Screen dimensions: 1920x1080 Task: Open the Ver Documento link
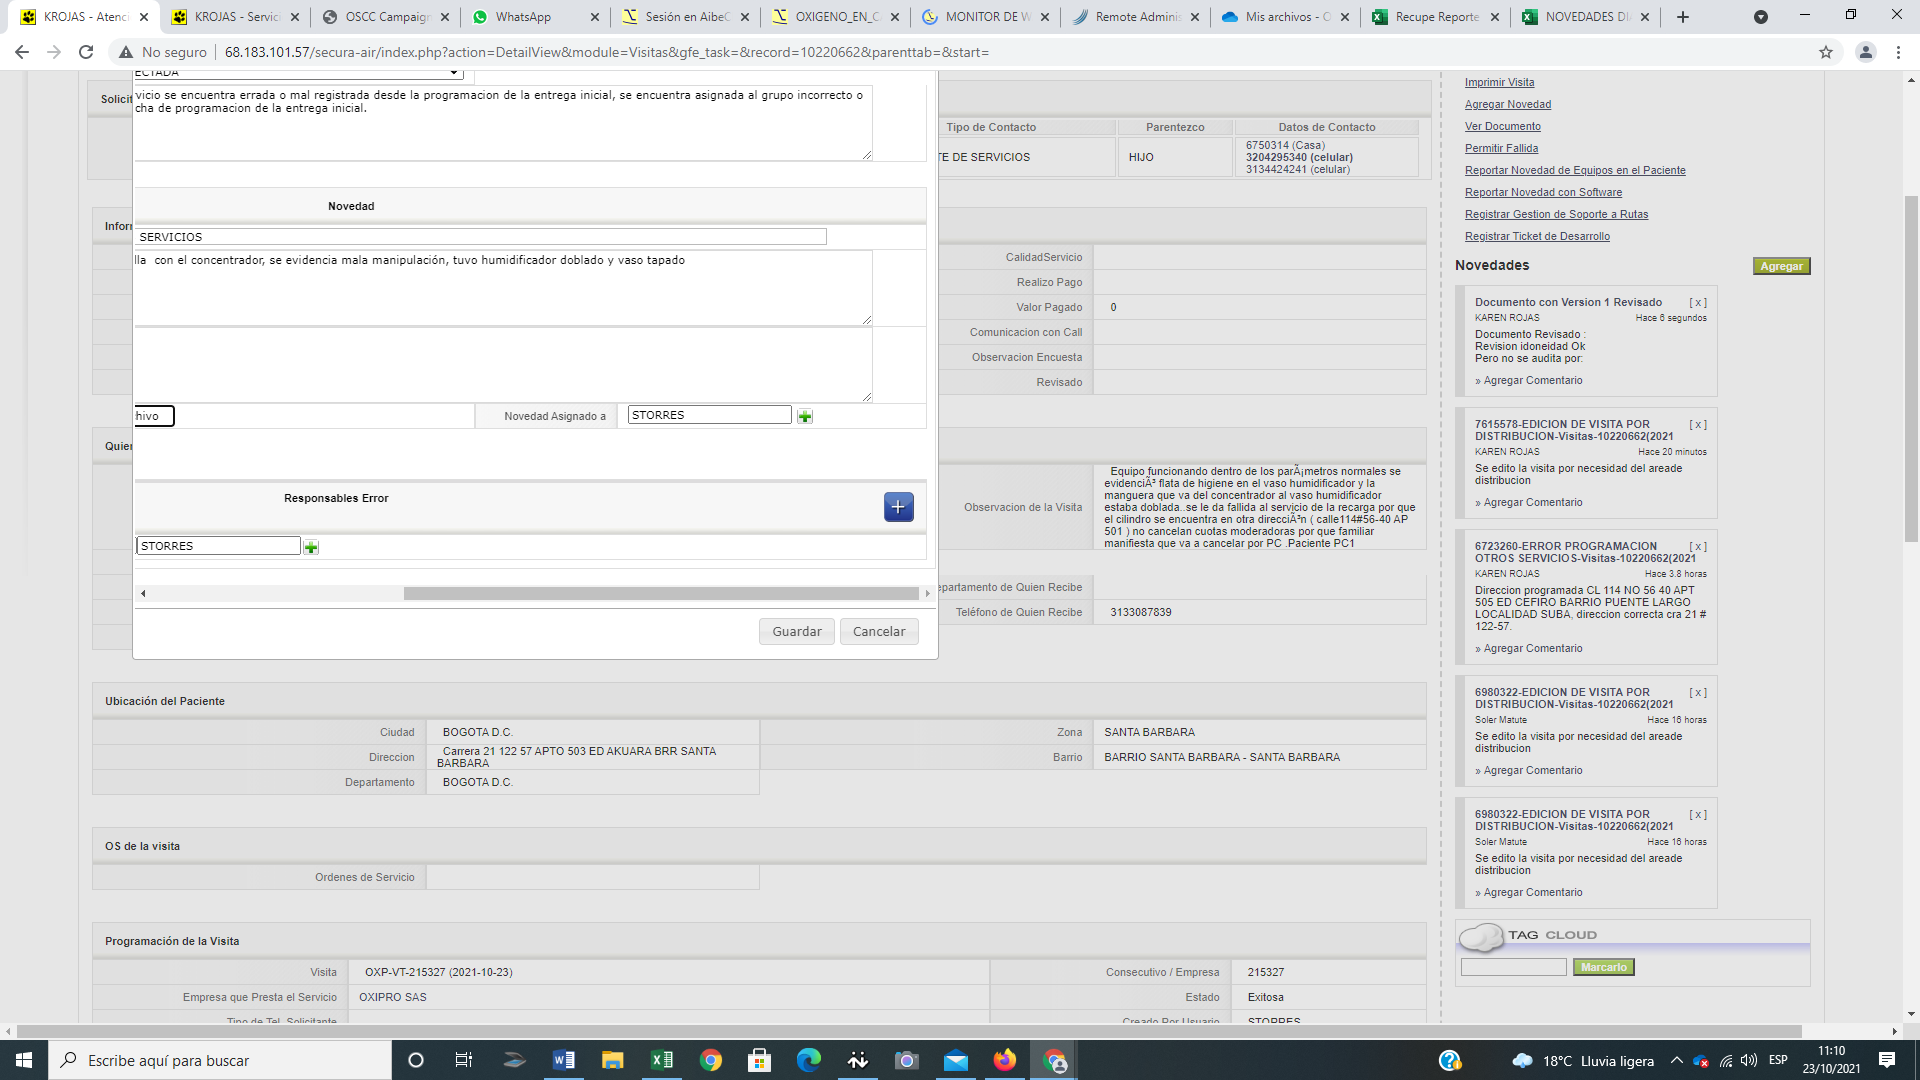tap(1503, 126)
